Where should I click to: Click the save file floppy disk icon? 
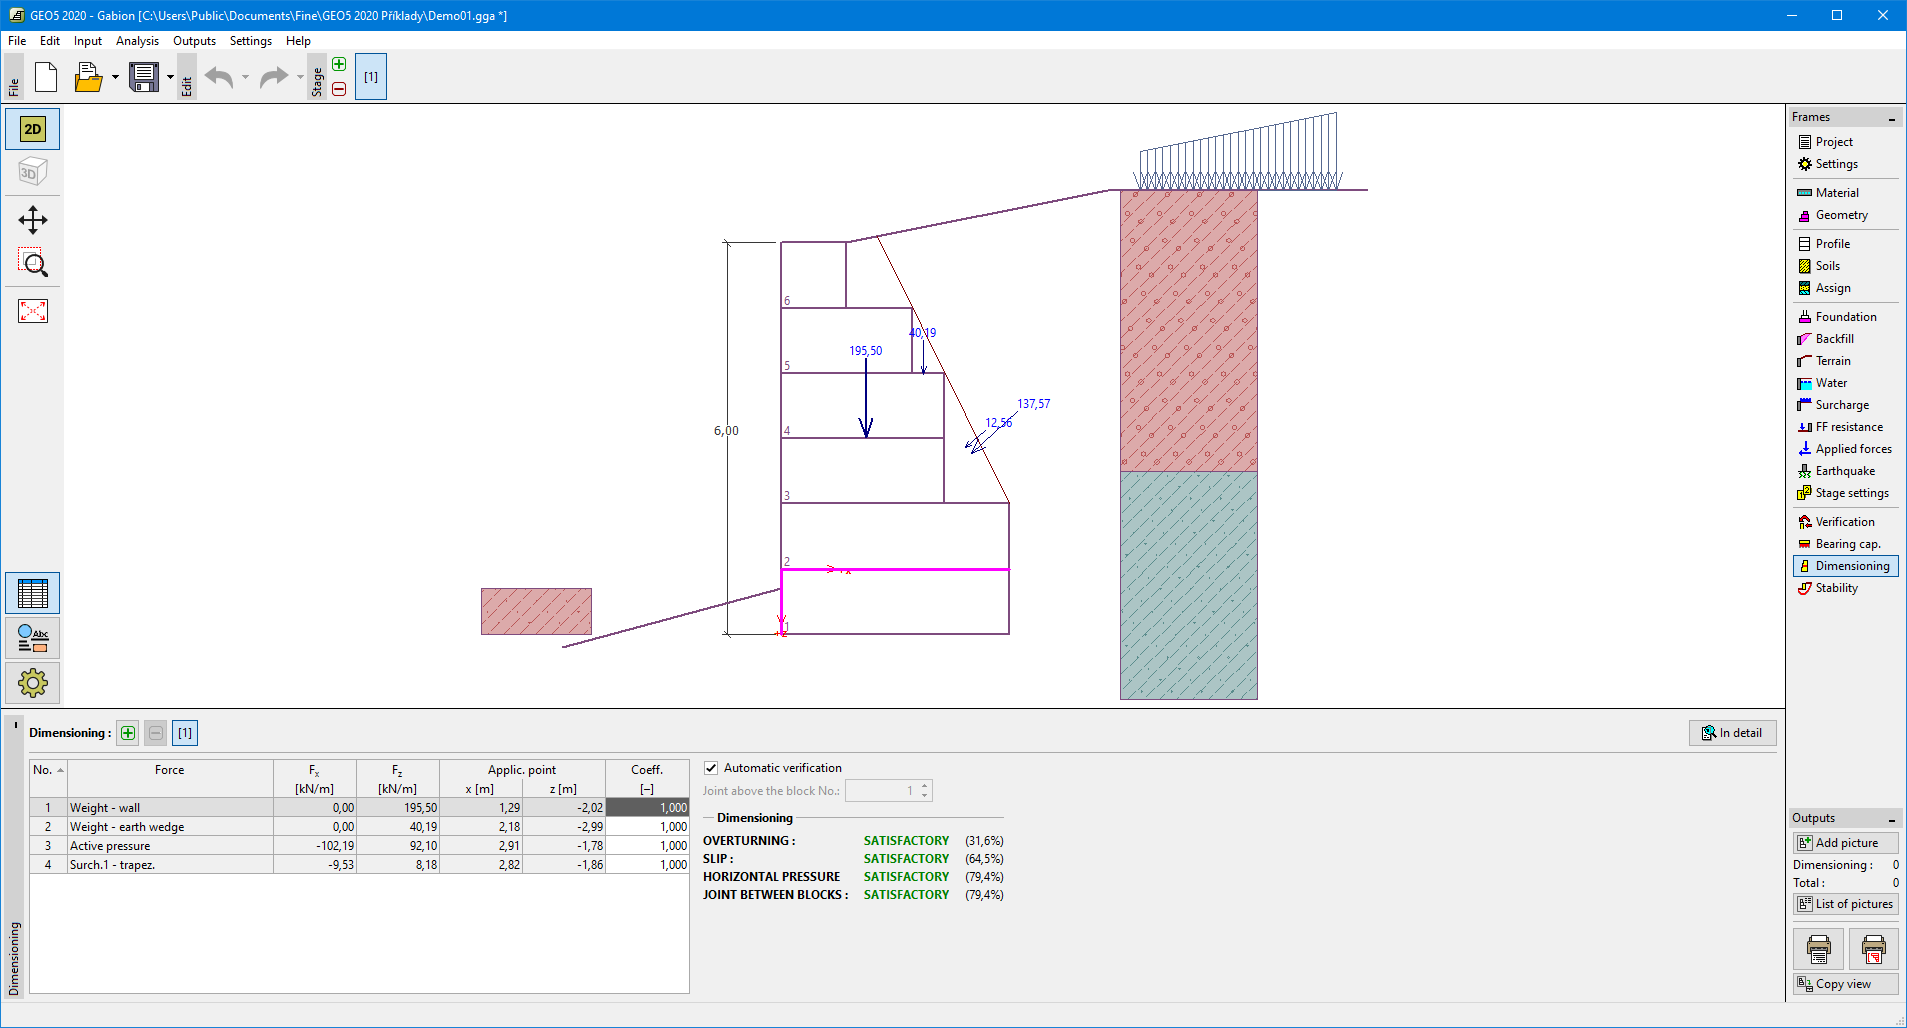click(144, 77)
